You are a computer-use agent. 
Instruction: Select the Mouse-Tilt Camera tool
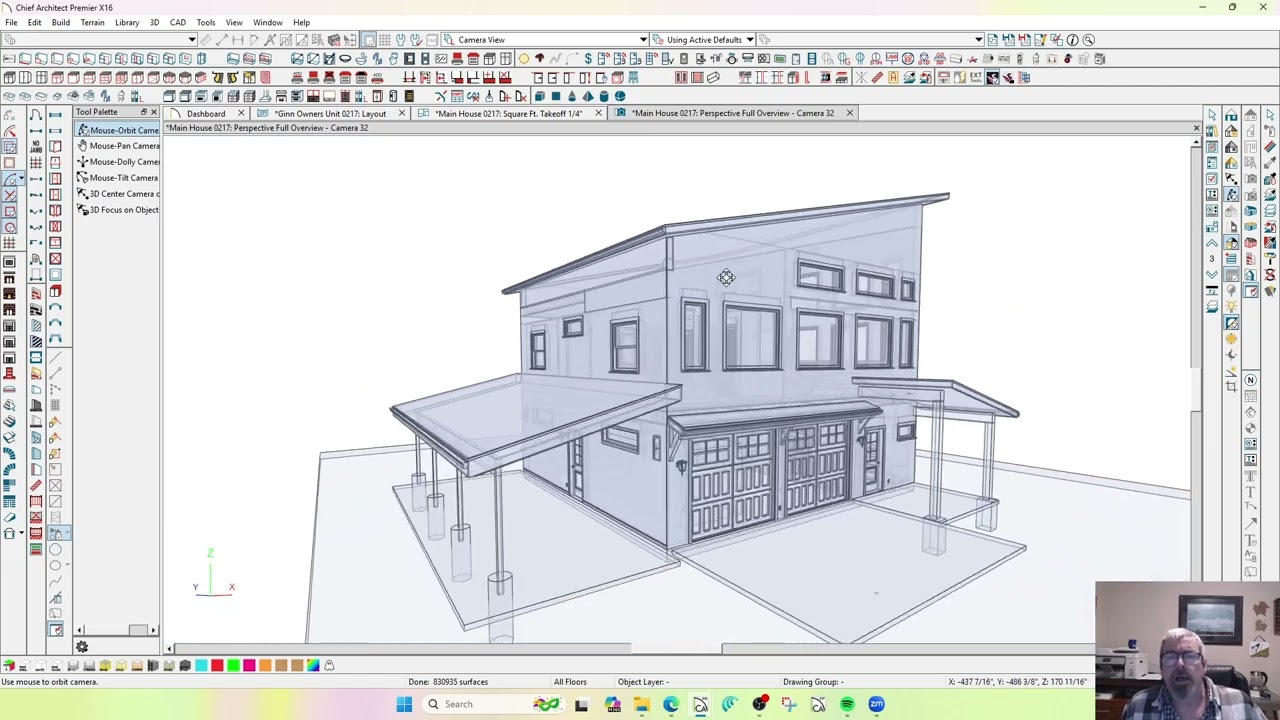point(118,178)
